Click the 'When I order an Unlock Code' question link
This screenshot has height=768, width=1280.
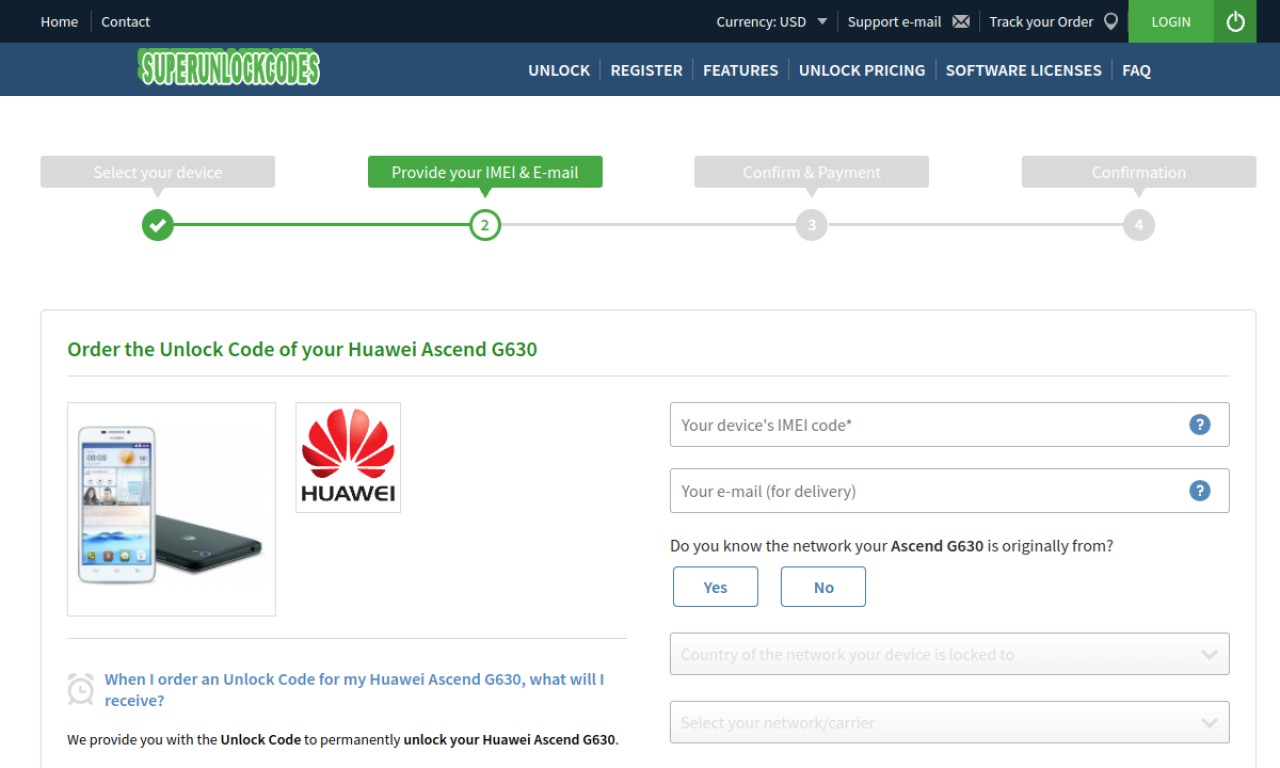pyautogui.click(x=354, y=689)
